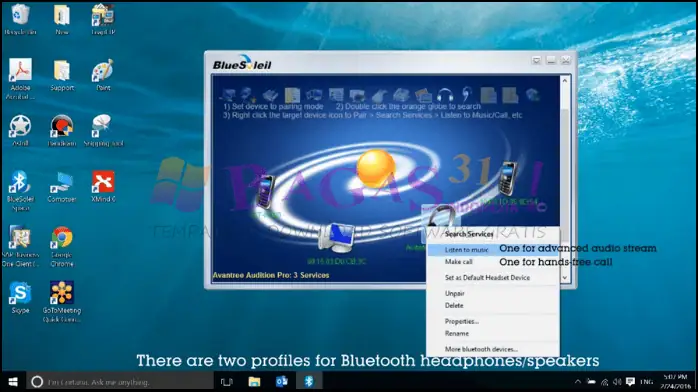Click the BlueSoleil scrollbar up arrow
The height and width of the screenshot is (392, 698).
(x=564, y=81)
